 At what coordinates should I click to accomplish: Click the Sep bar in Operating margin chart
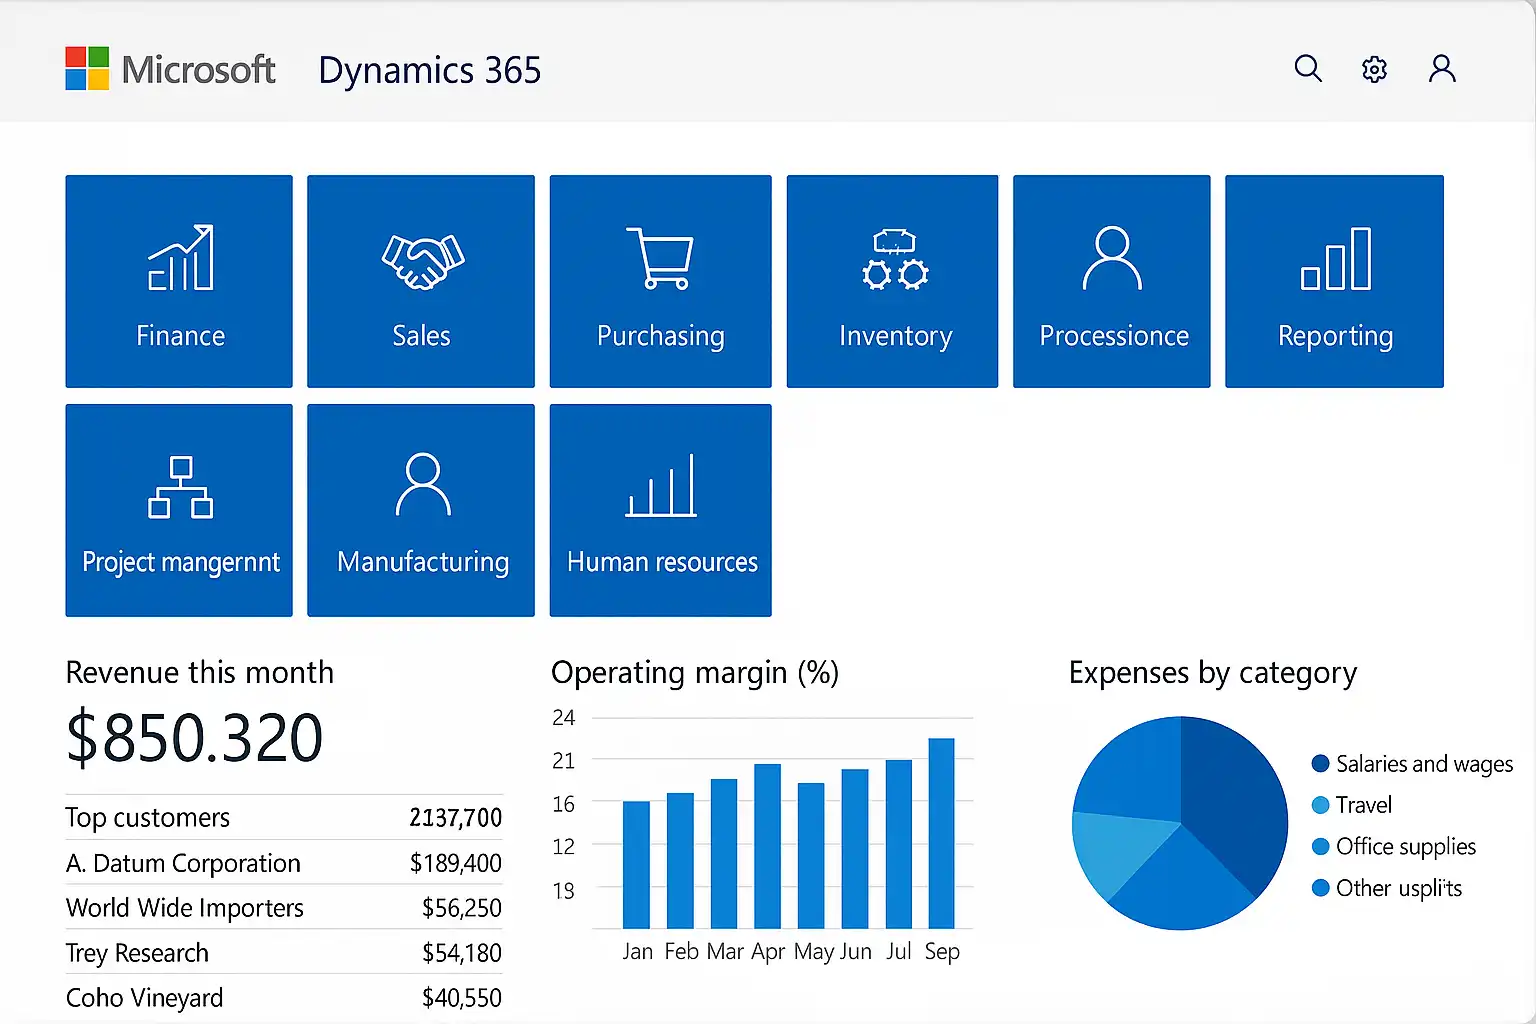pos(941,833)
